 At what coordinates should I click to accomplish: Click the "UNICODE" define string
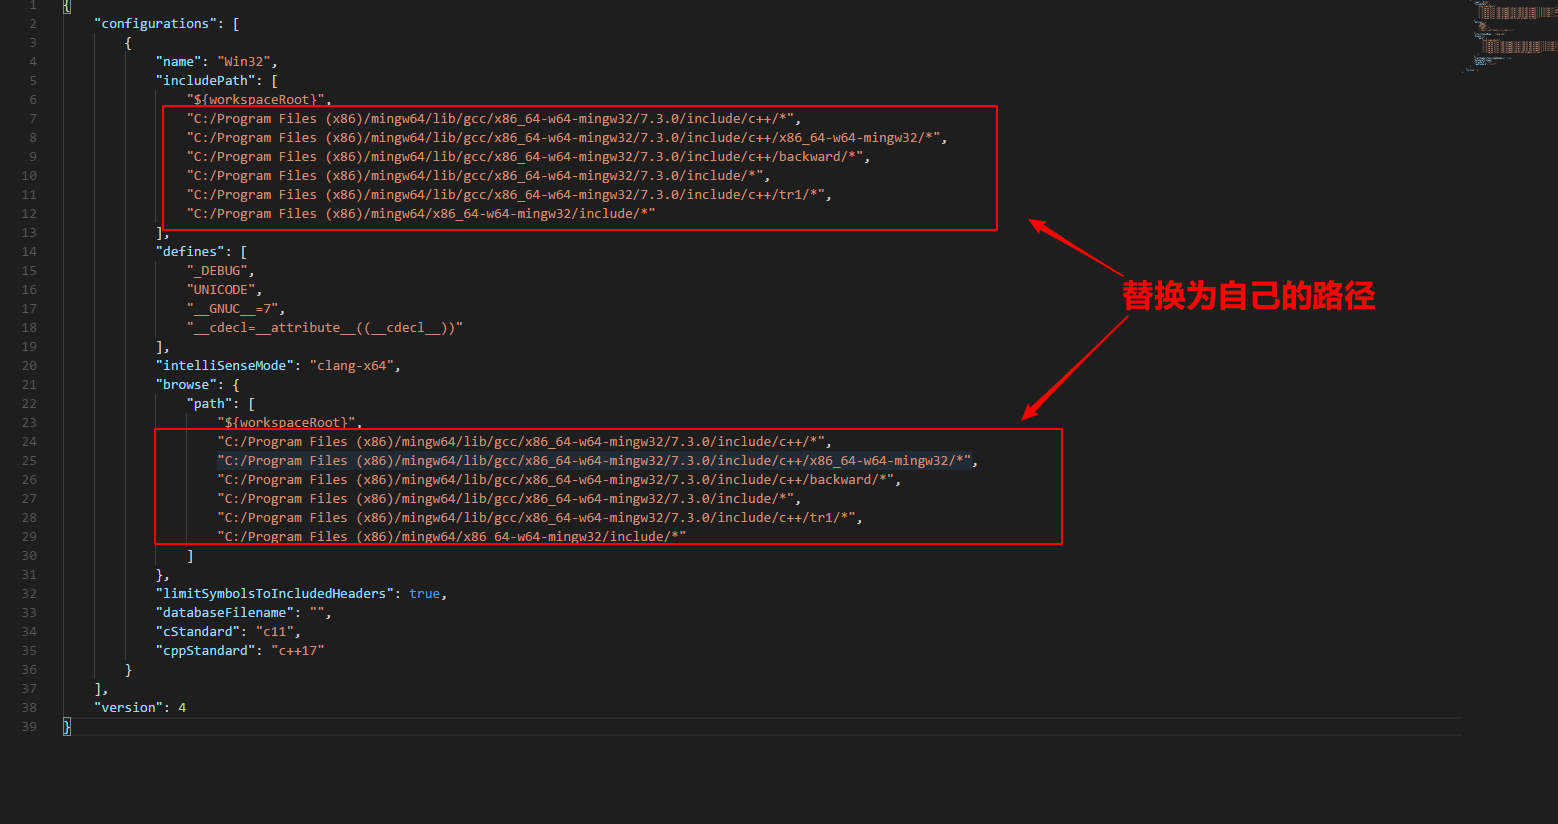(x=224, y=289)
